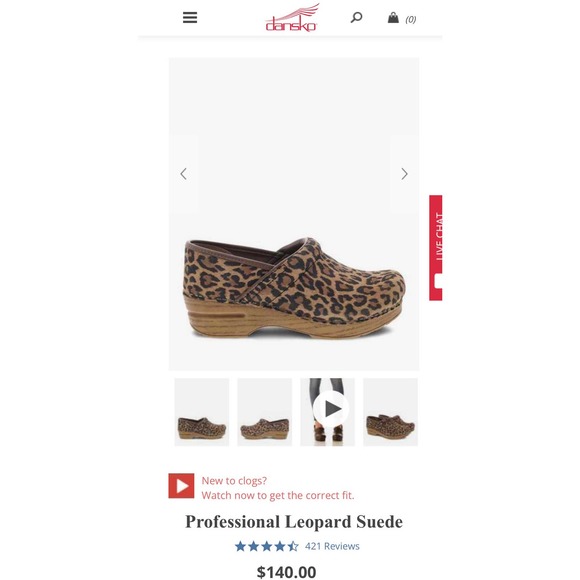Click the $140.00 price
The width and height of the screenshot is (580, 580).
point(287,572)
